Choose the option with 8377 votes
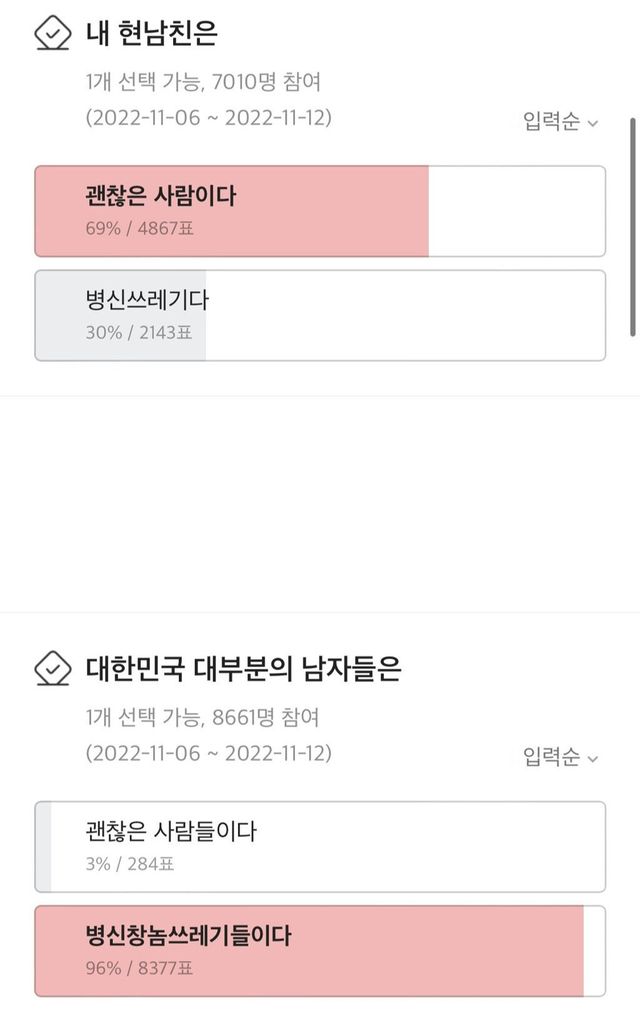 click(x=320, y=951)
